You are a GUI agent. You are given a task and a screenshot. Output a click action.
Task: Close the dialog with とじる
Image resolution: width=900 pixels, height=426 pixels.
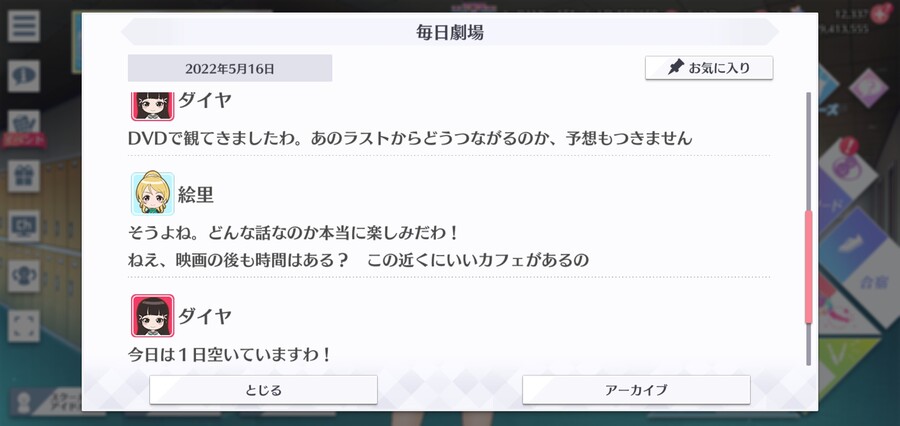(x=263, y=390)
